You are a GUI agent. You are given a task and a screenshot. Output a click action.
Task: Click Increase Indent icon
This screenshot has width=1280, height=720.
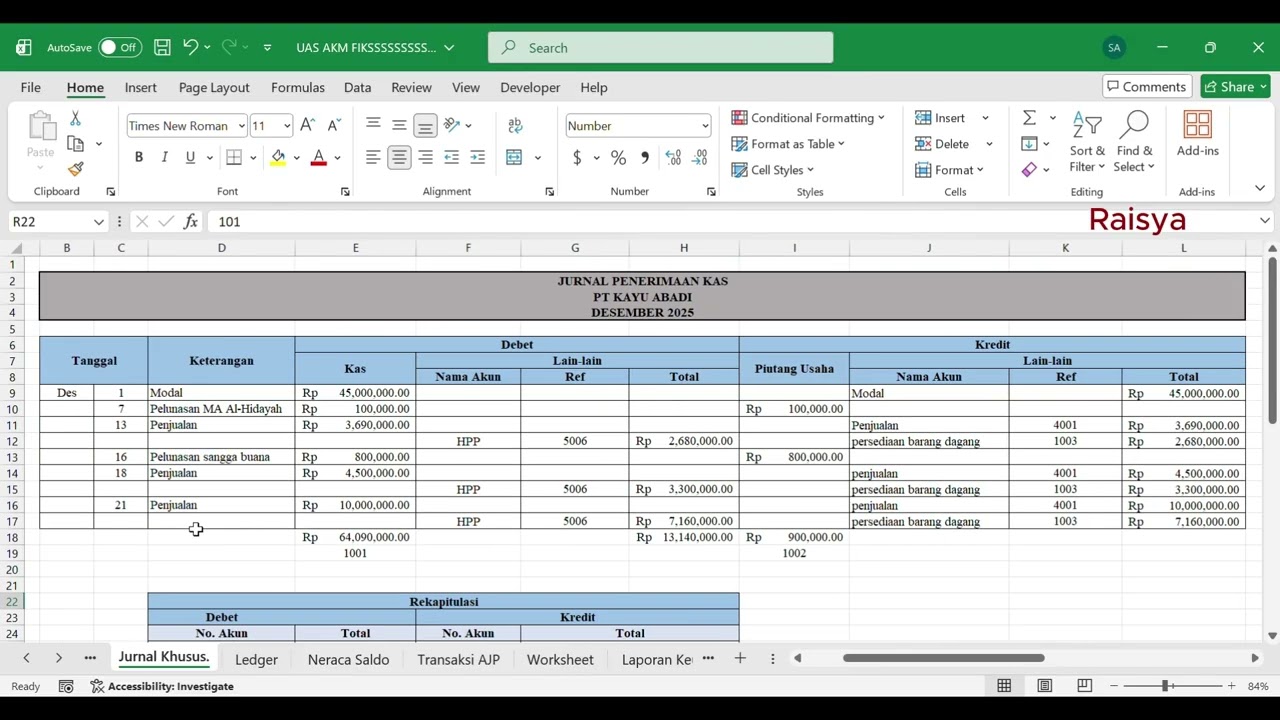478,157
